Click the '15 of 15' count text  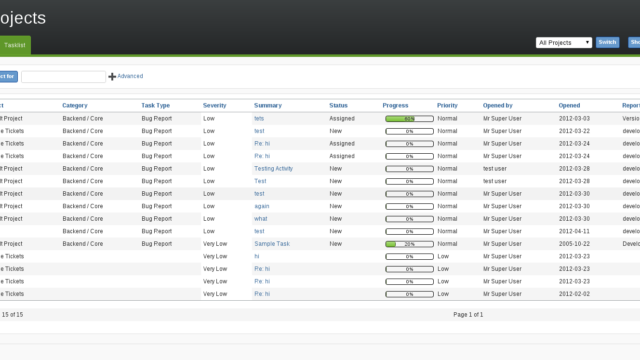coord(12,315)
